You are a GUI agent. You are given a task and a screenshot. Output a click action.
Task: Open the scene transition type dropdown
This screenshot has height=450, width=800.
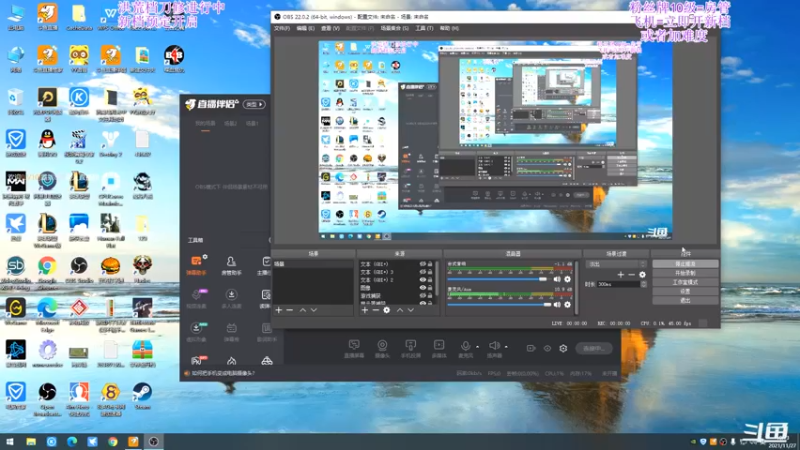click(x=616, y=264)
